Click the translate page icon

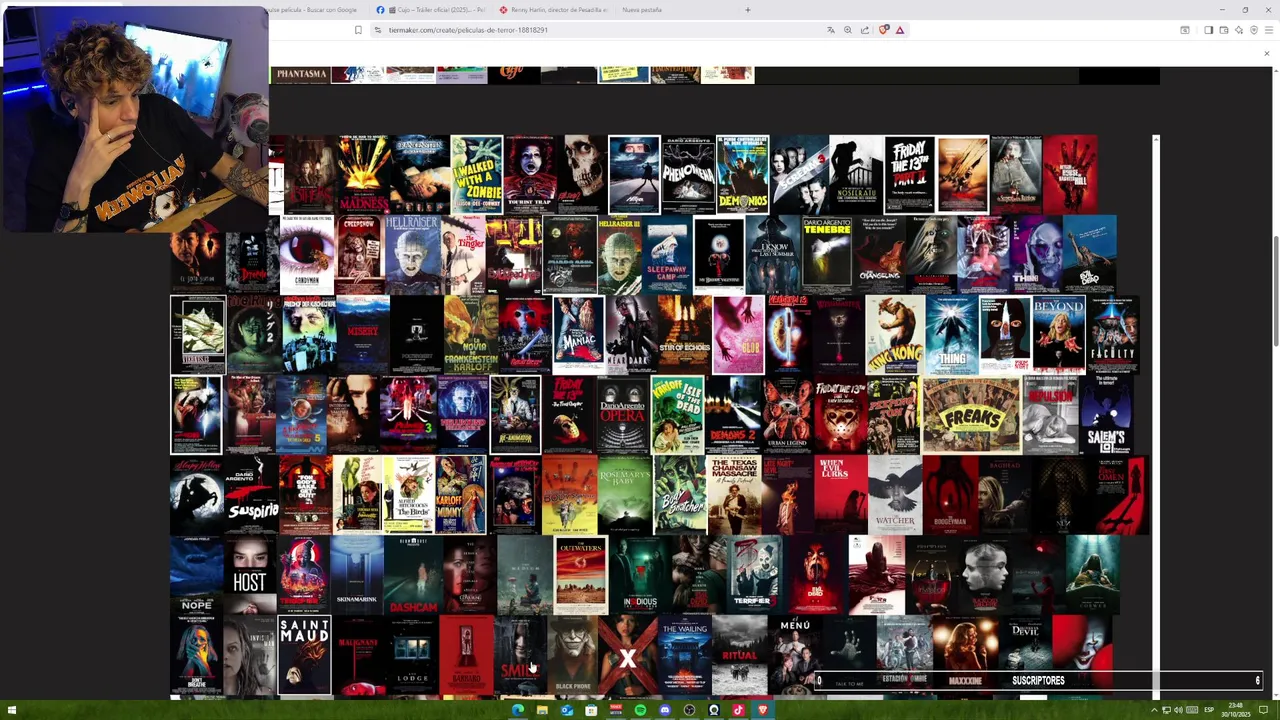click(831, 30)
